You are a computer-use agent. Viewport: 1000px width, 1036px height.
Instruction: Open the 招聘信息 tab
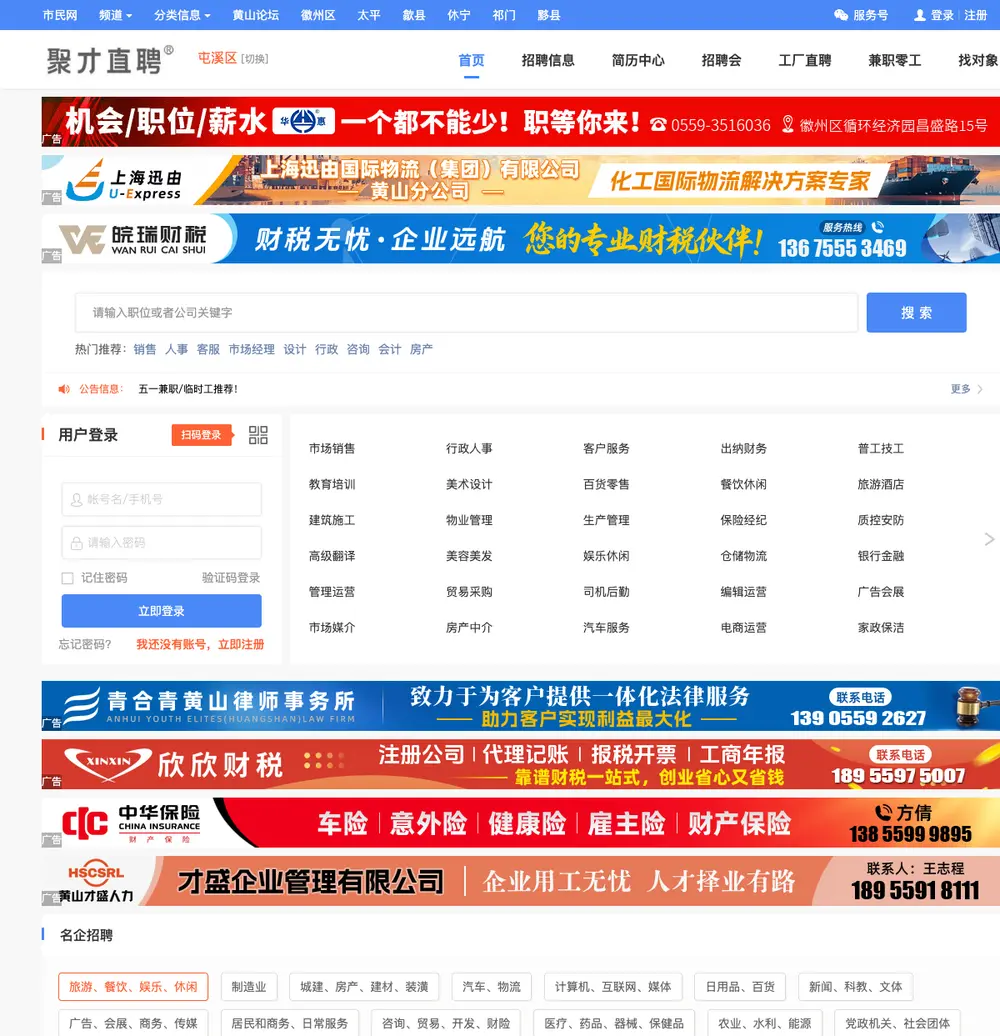point(548,61)
